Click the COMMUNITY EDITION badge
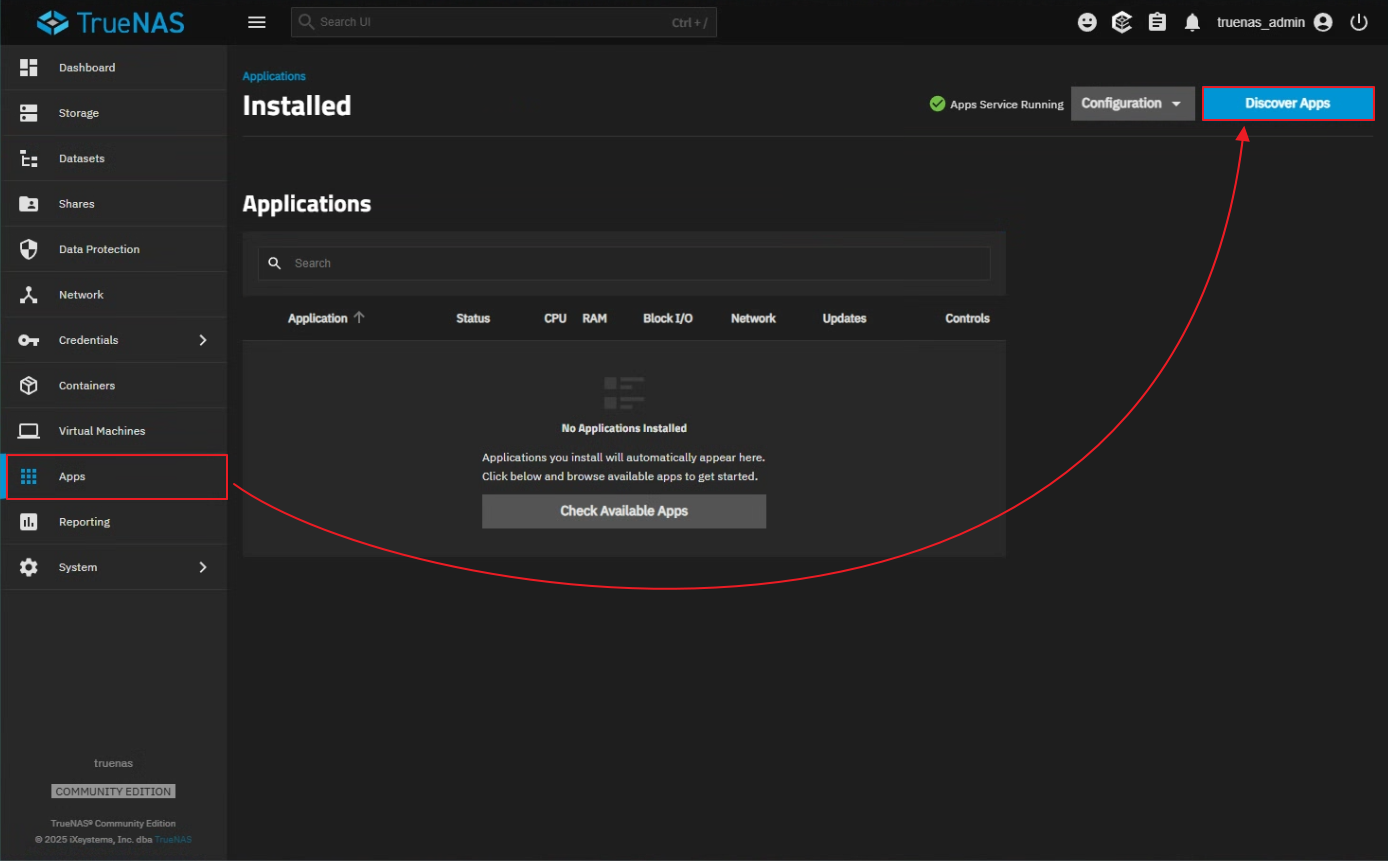The height and width of the screenshot is (861, 1388). (114, 791)
